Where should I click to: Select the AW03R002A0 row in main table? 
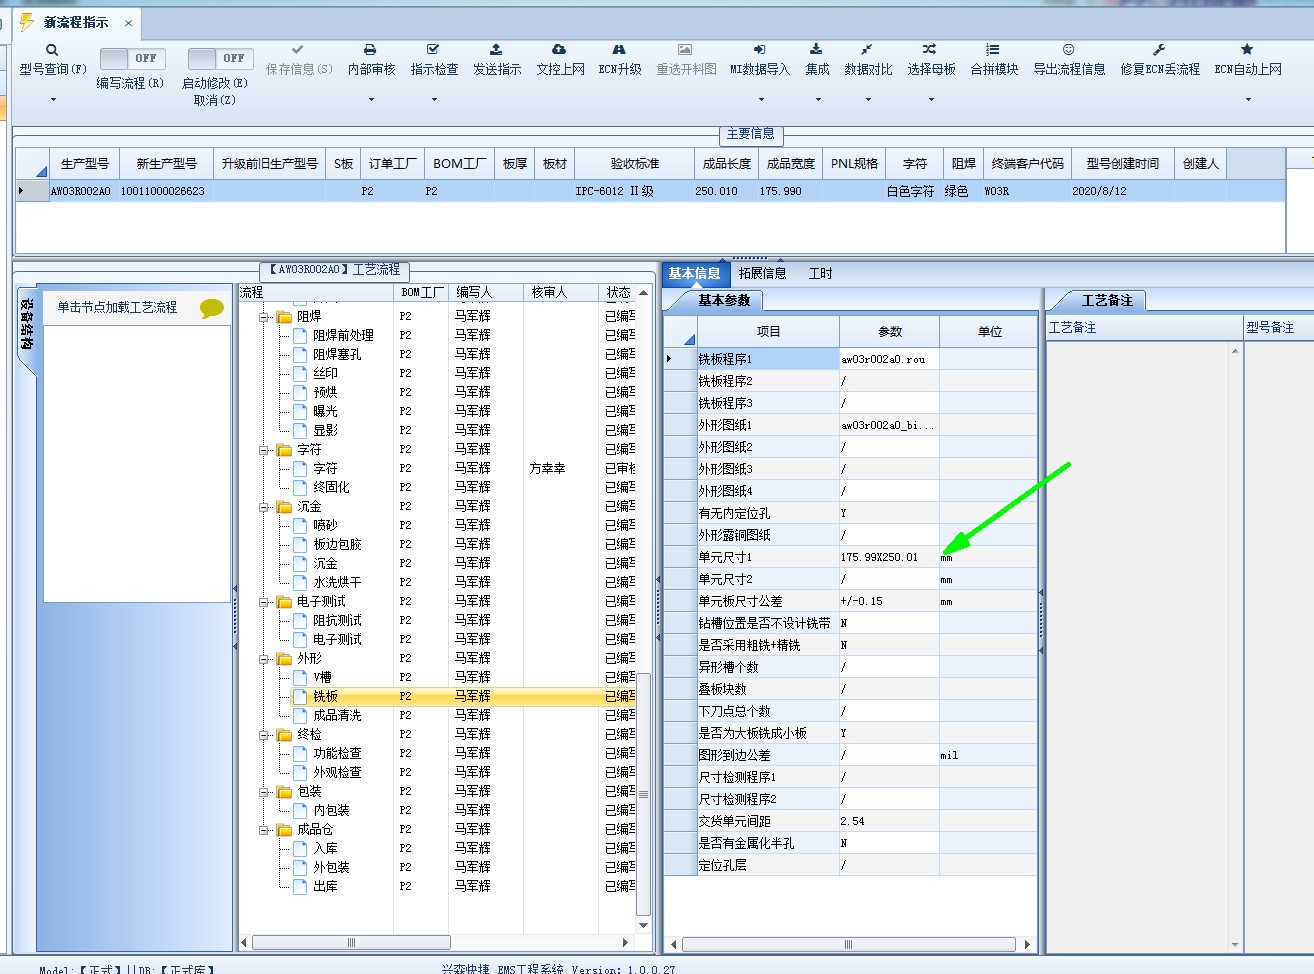click(x=650, y=190)
